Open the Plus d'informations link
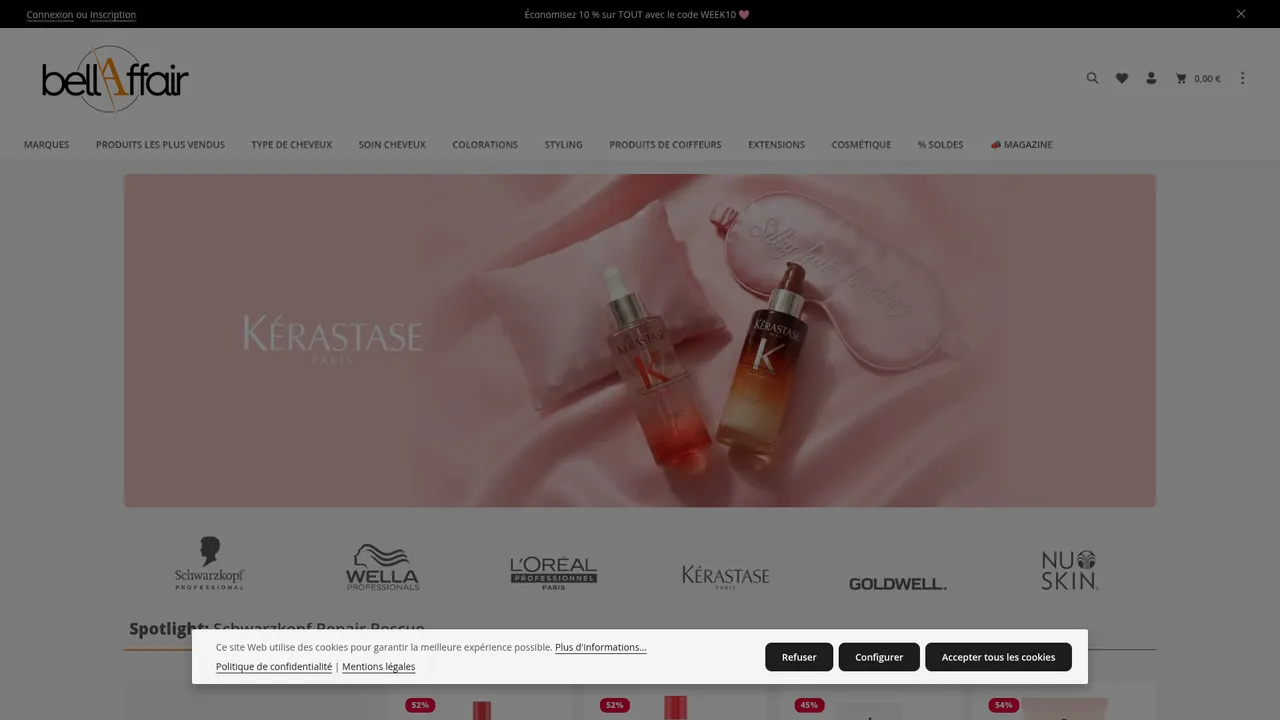 (601, 648)
